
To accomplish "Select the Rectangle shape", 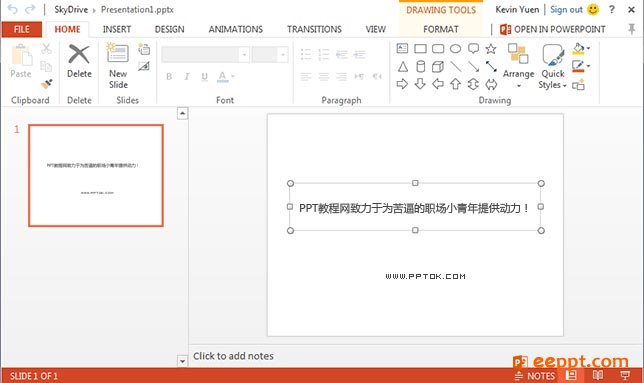I will pyautogui.click(x=420, y=49).
